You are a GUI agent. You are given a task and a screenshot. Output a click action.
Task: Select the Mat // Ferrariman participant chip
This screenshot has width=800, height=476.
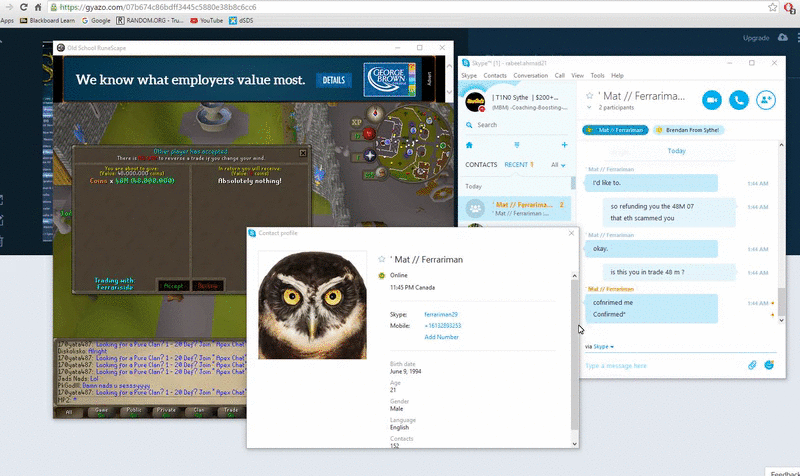(615, 130)
